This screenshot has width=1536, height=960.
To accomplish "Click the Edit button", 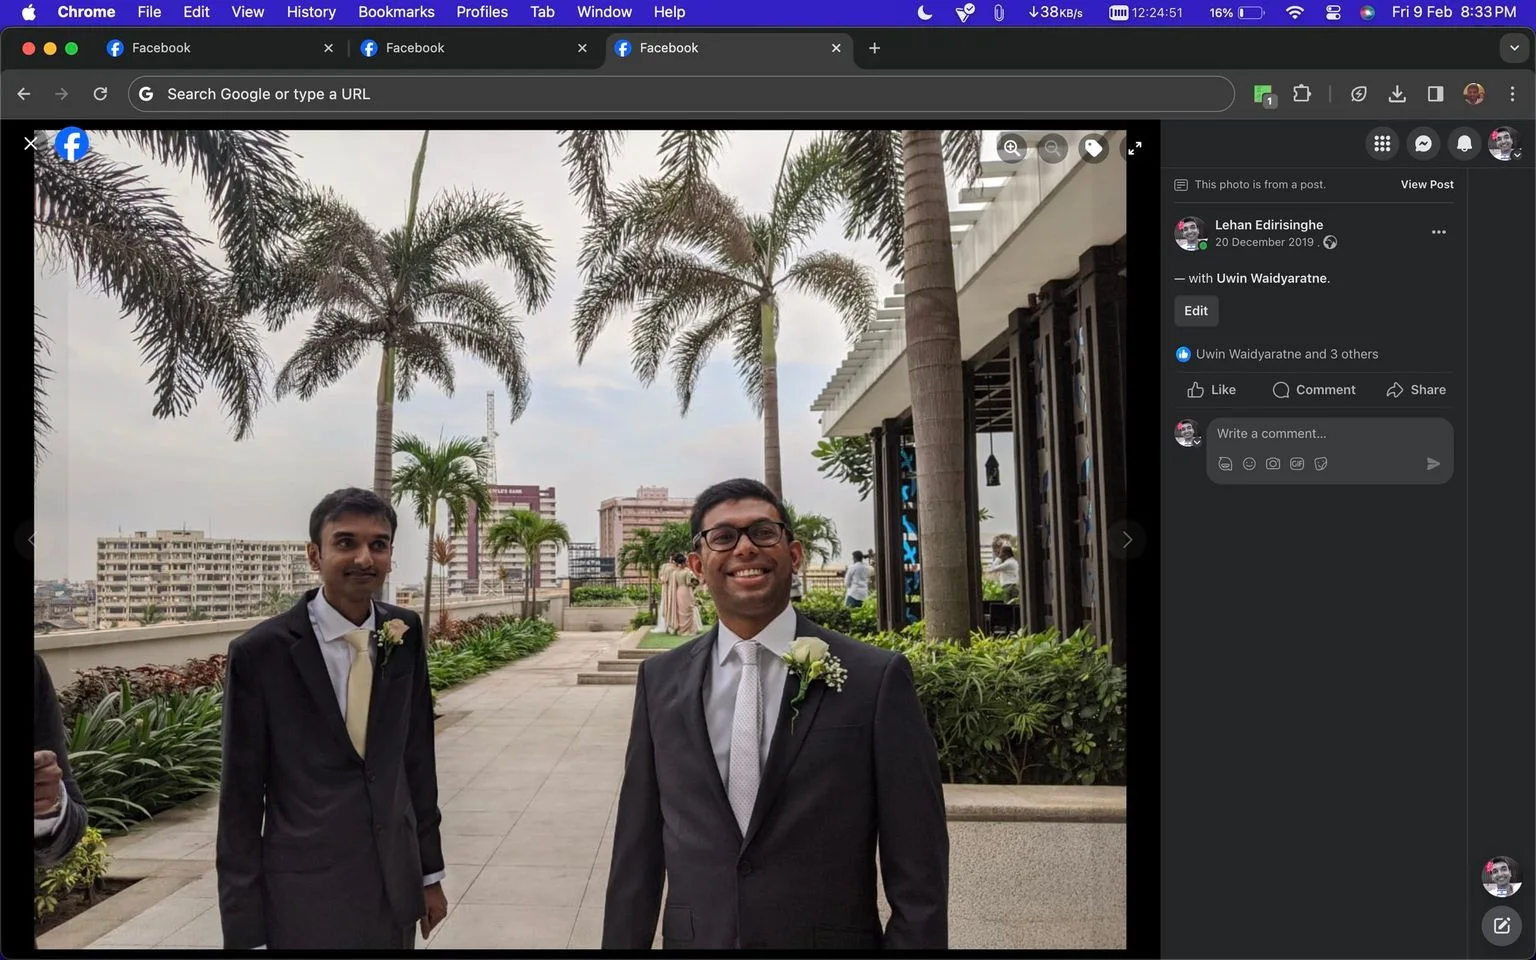I will click(x=1196, y=311).
